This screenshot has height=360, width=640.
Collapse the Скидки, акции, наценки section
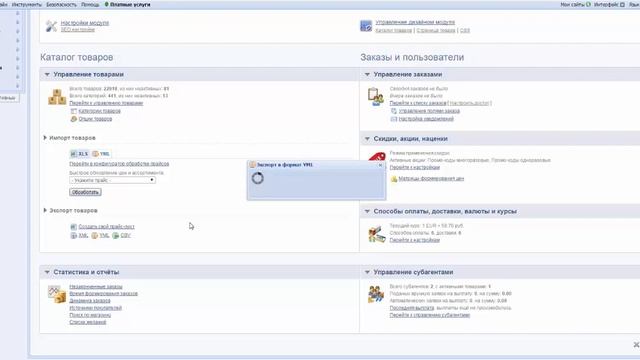pos(367,139)
